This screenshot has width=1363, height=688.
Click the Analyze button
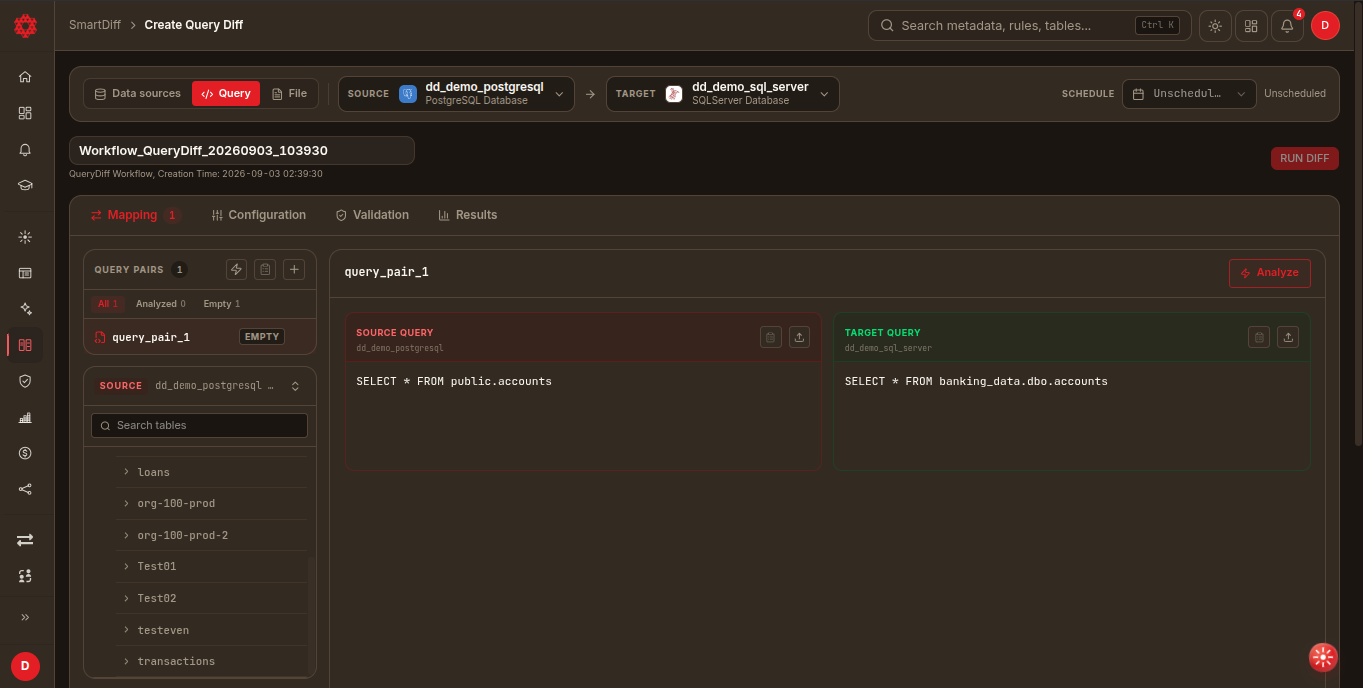point(1269,273)
